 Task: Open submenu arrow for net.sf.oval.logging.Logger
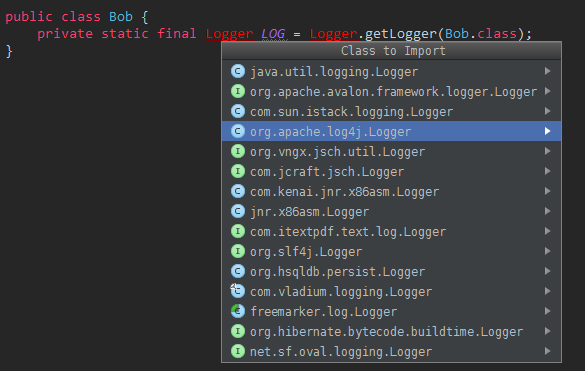pos(547,351)
